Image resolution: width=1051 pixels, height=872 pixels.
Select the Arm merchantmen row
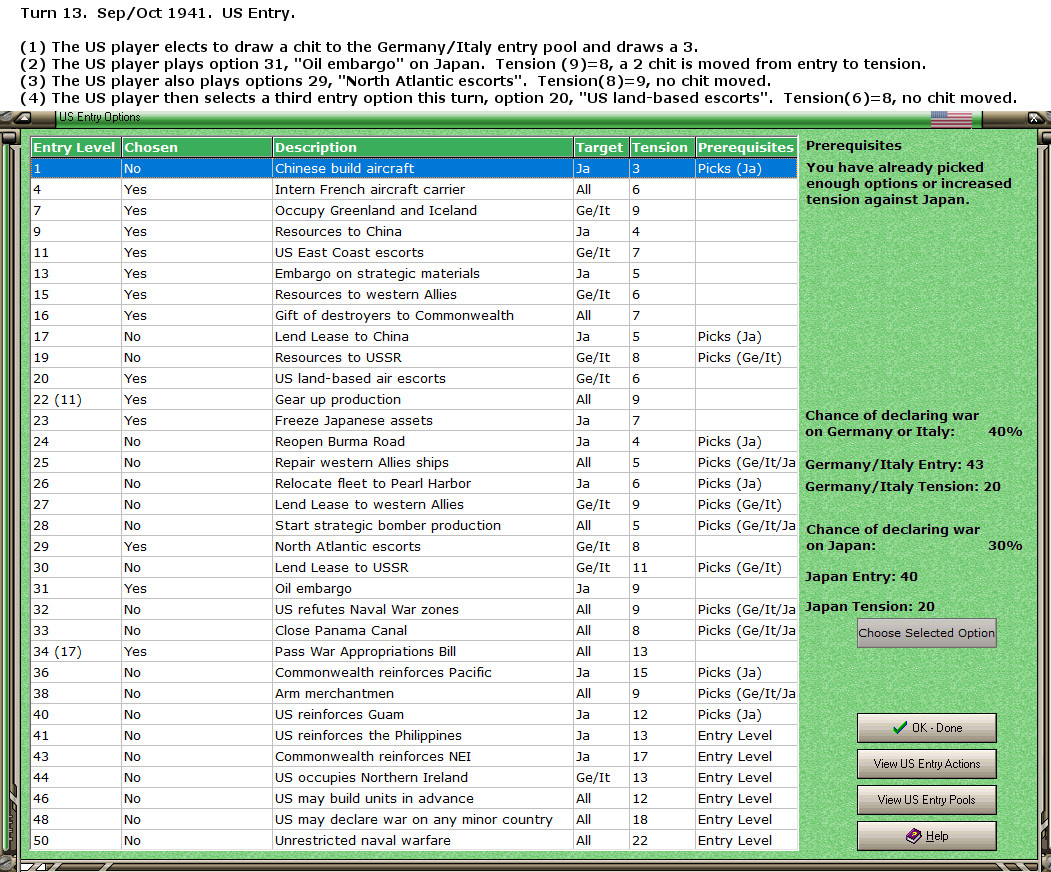pos(414,694)
